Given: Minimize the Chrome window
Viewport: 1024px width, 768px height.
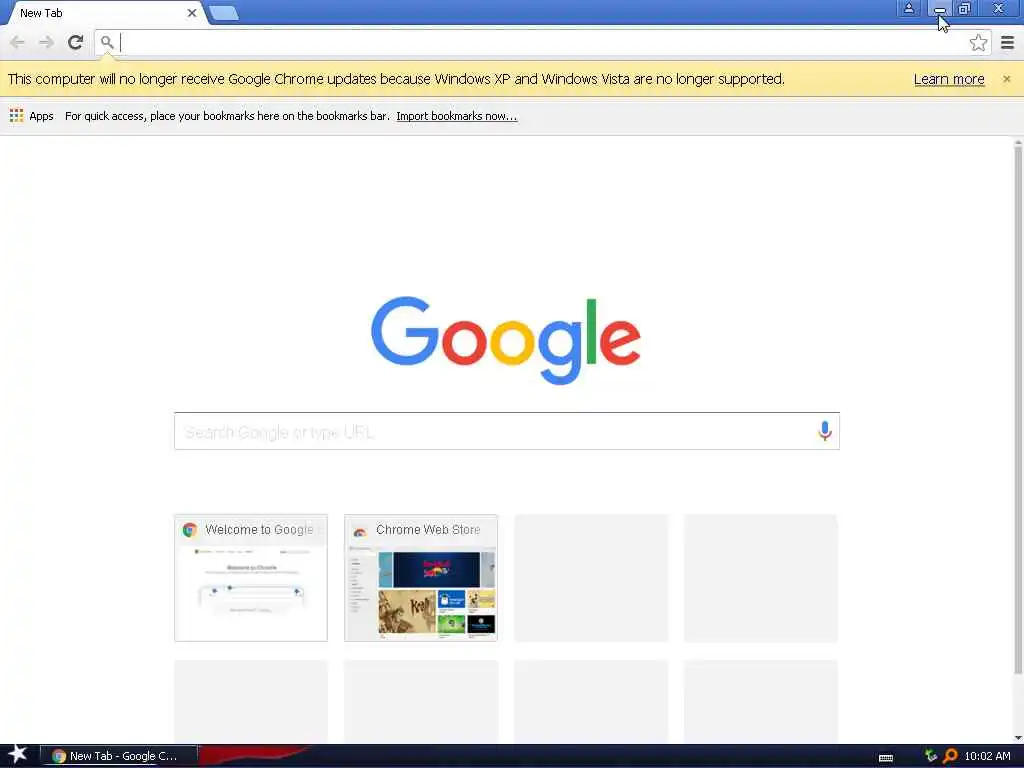Looking at the screenshot, I should coord(940,8).
